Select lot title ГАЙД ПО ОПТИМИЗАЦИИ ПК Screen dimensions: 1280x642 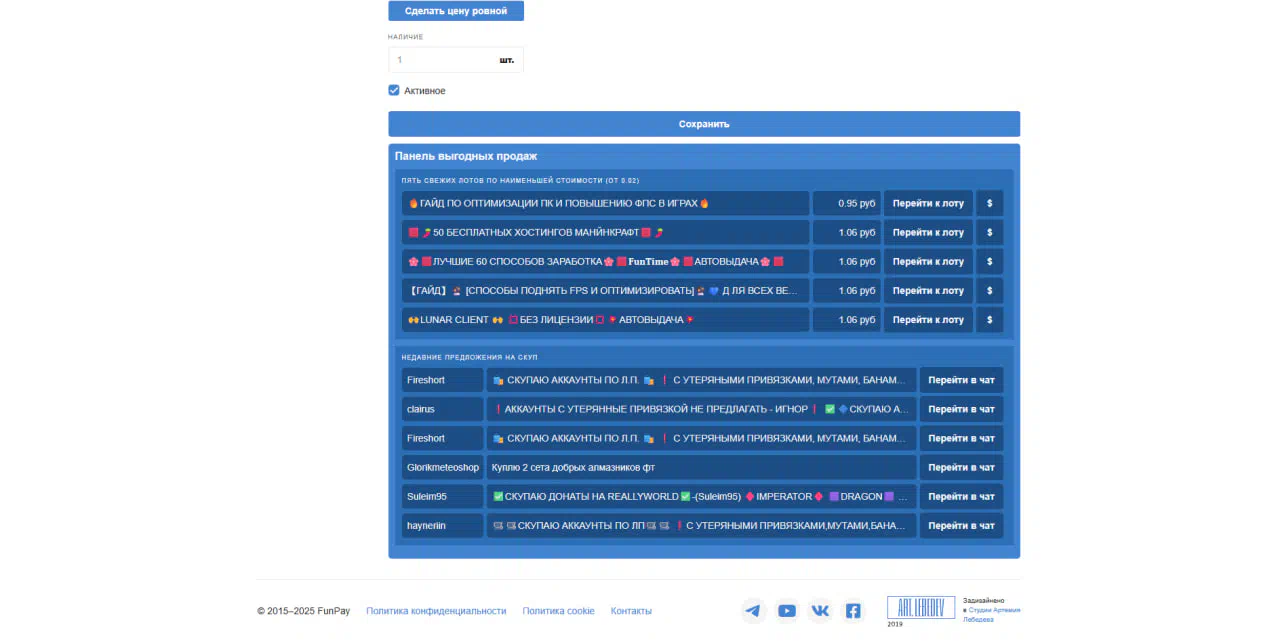606,203
